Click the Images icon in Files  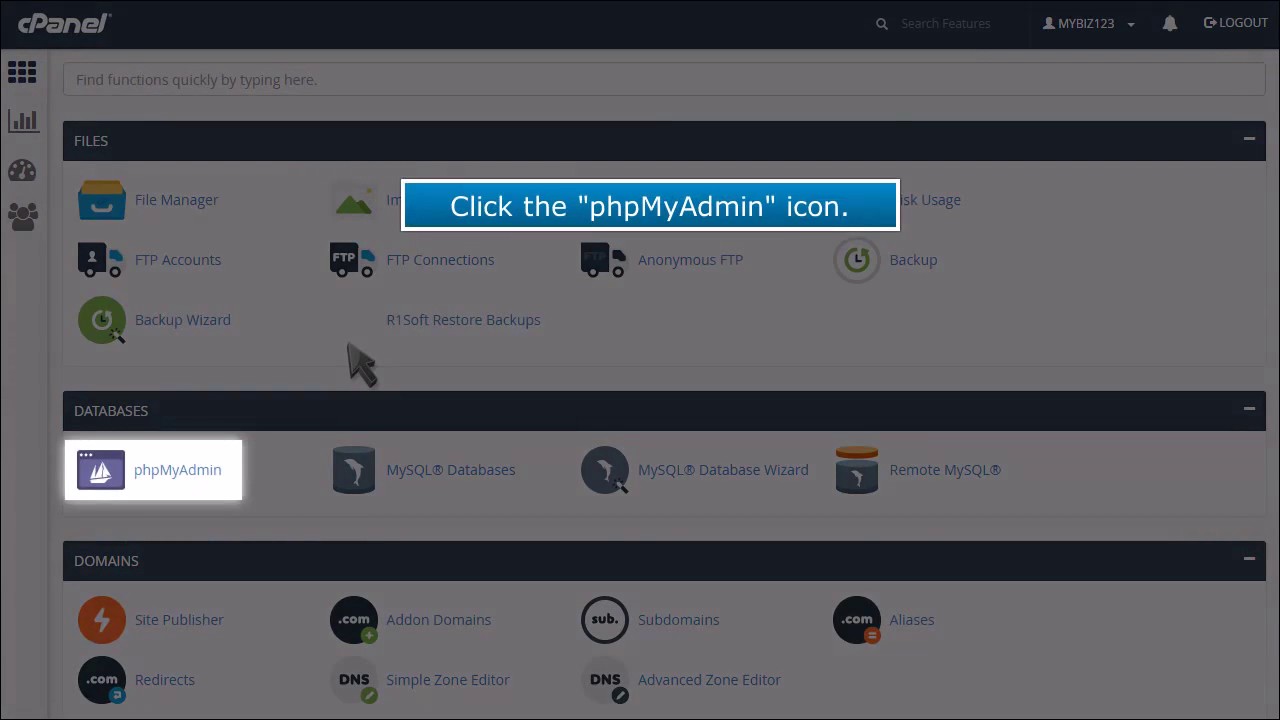click(x=353, y=200)
